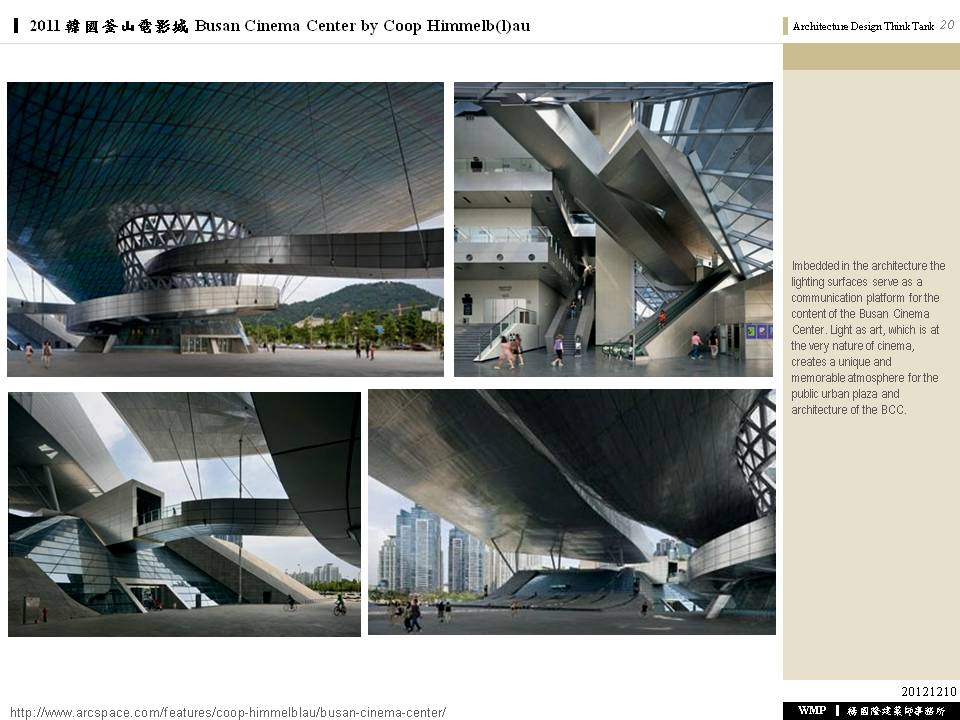Click the page number 20
The height and width of the screenshot is (720, 960).
pos(947,26)
